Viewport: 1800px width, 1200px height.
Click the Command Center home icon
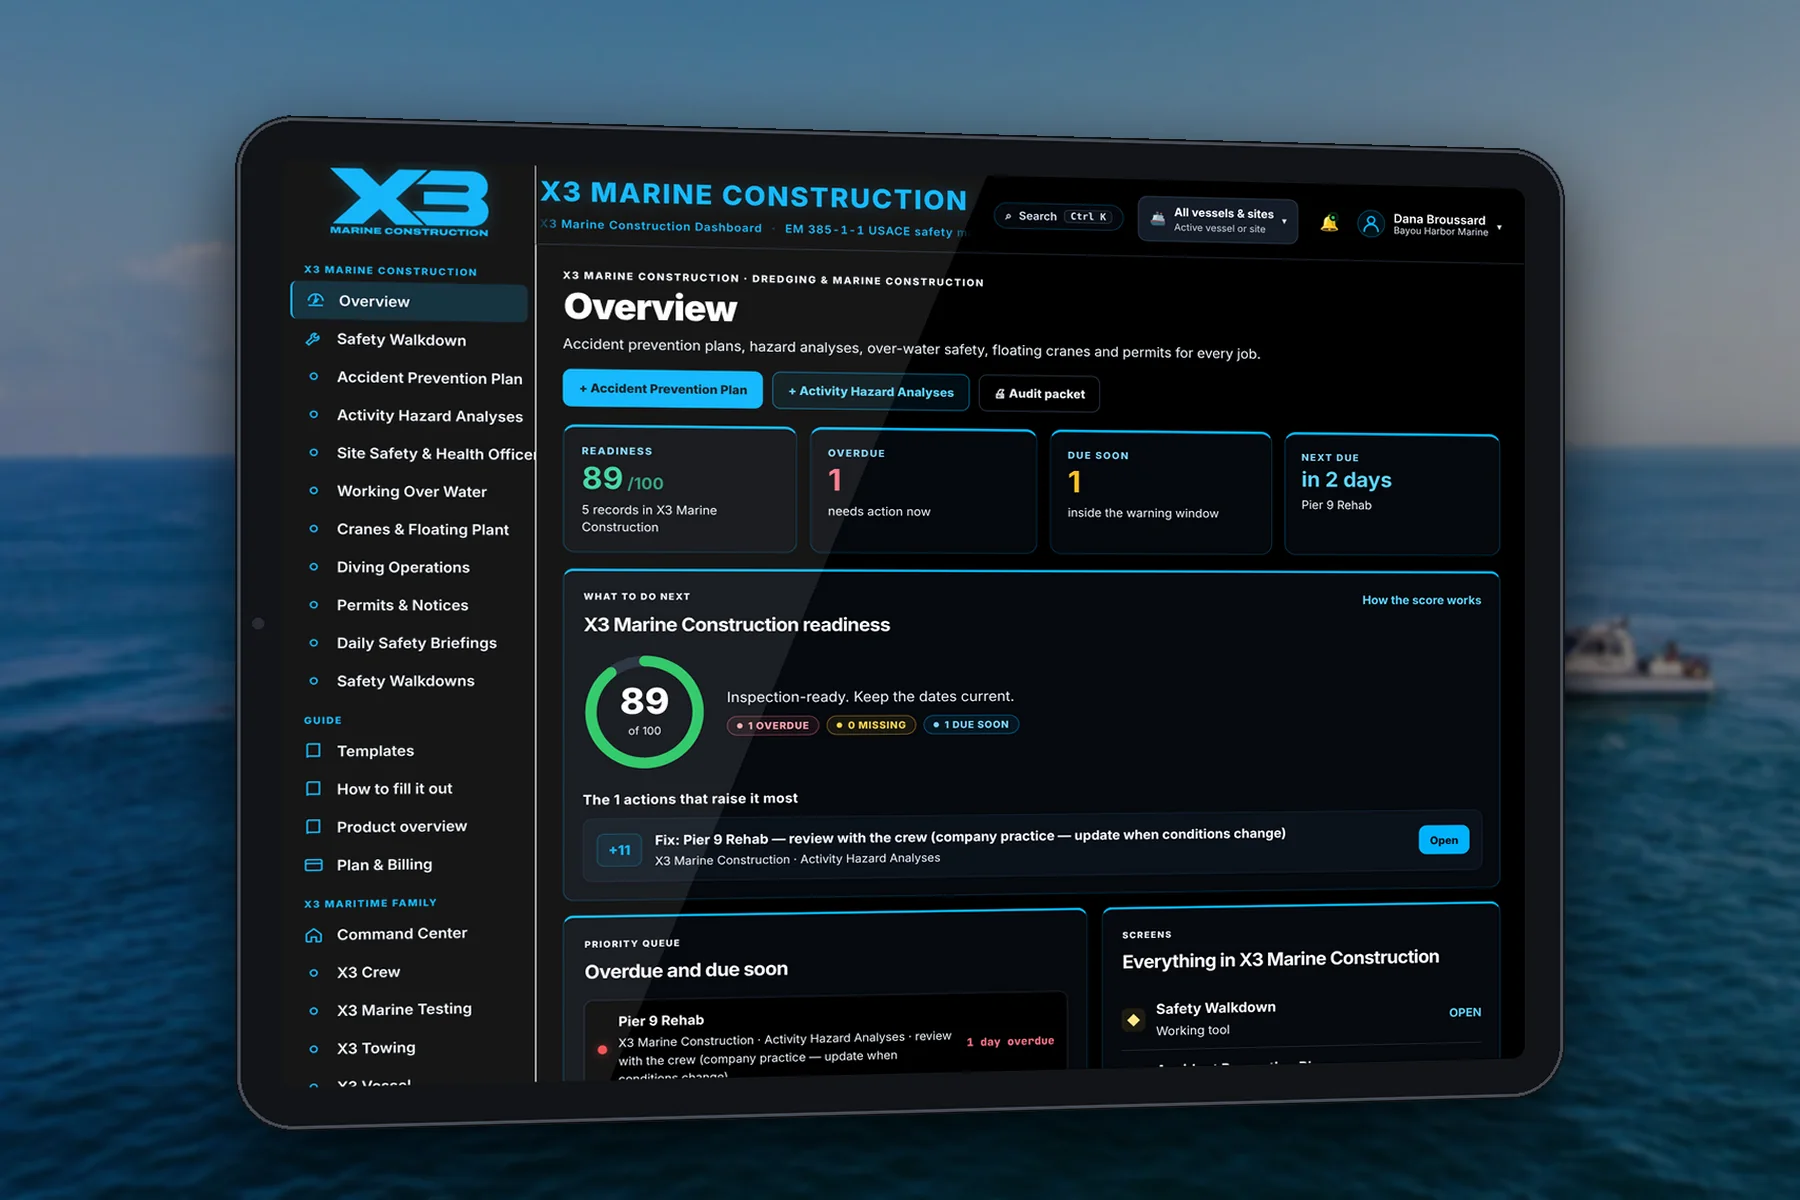tap(313, 935)
